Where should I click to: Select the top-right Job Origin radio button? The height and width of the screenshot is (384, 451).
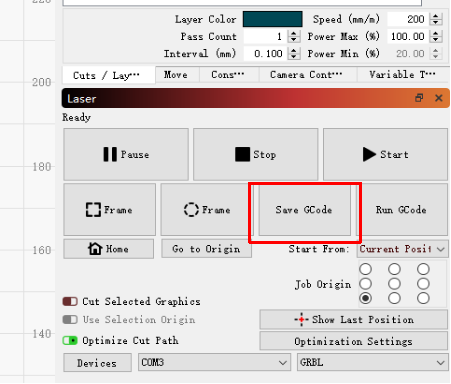tap(423, 269)
